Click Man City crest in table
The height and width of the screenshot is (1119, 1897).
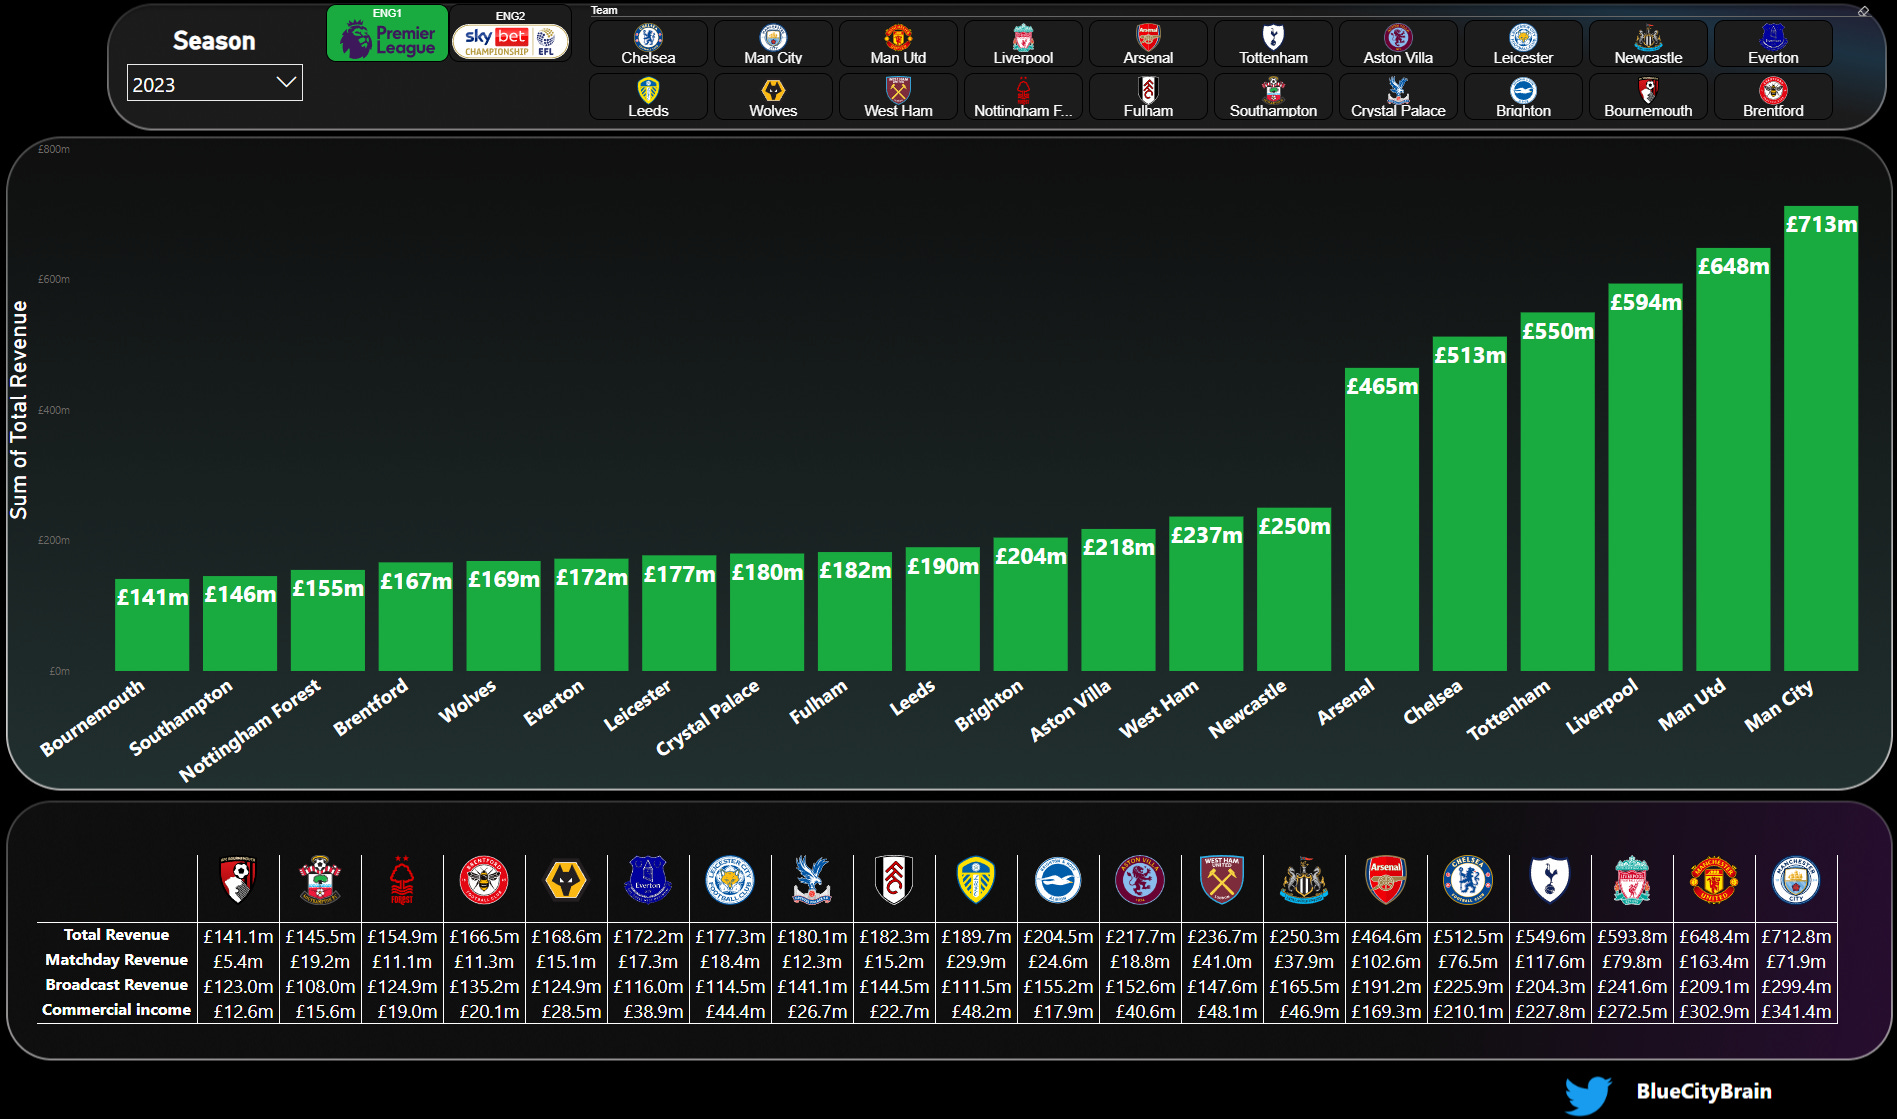coord(1796,880)
